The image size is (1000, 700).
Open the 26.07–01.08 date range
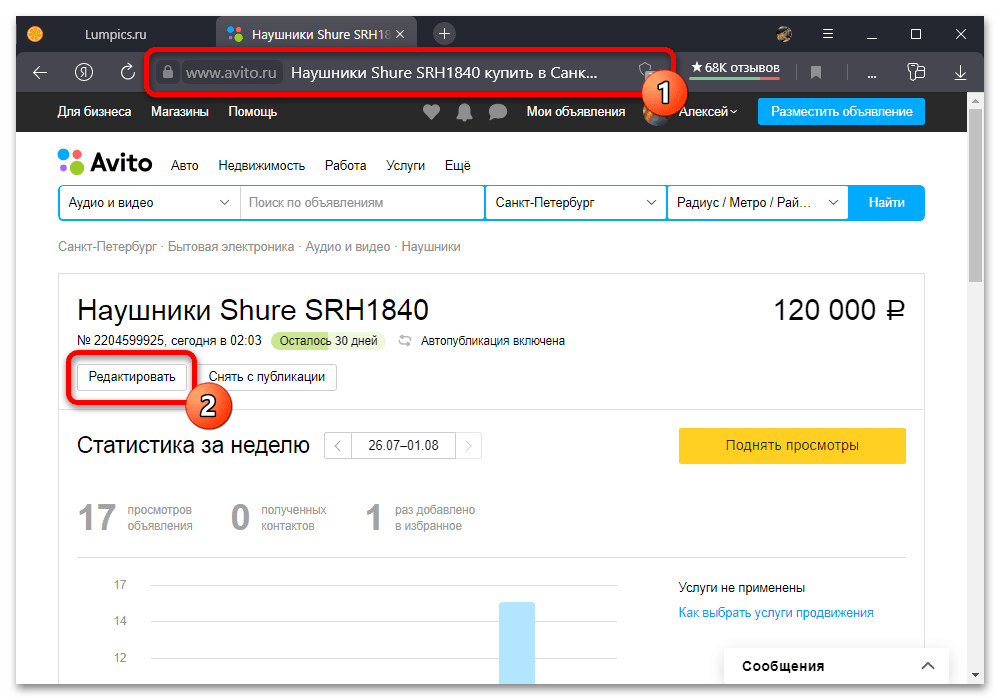pyautogui.click(x=403, y=446)
